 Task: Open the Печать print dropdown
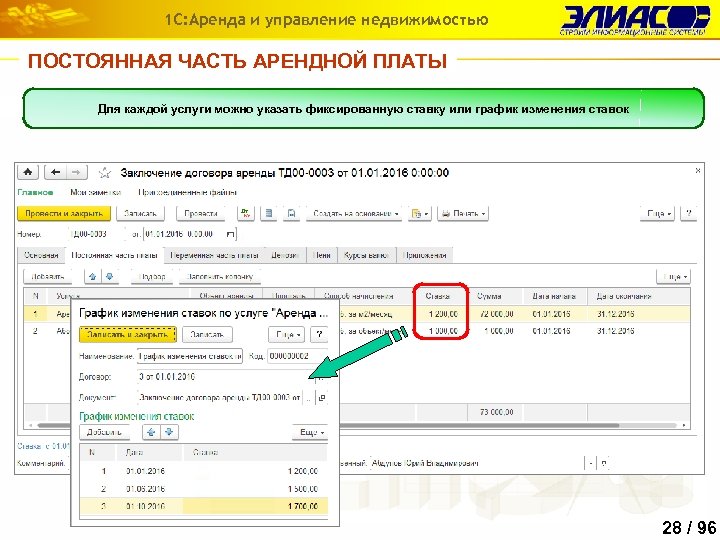(463, 214)
